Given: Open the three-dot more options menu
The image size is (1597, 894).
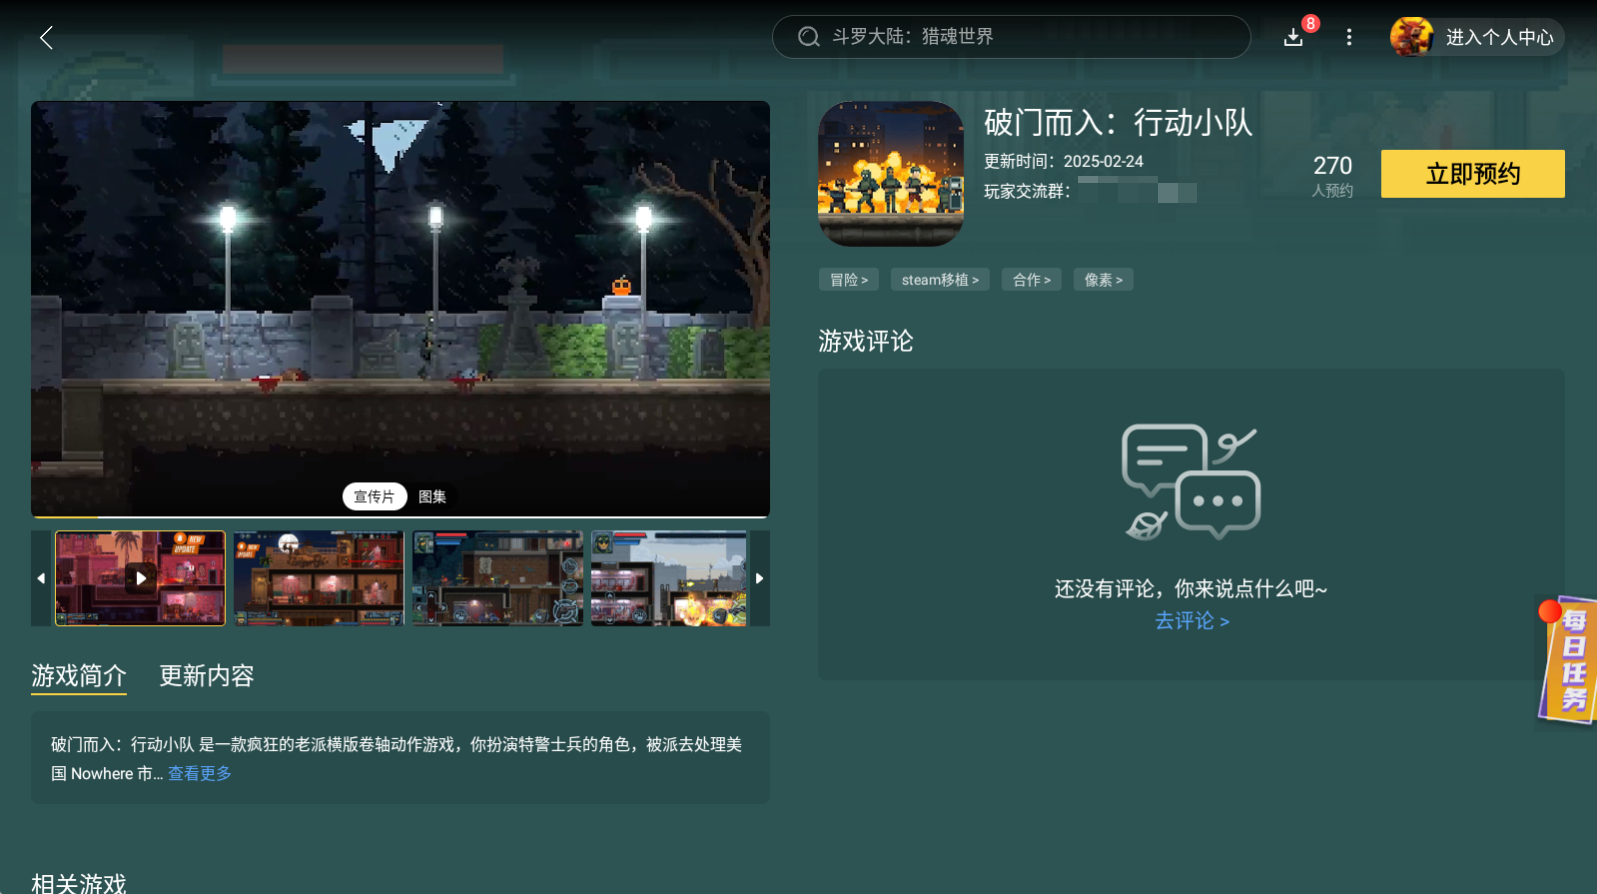Looking at the screenshot, I should tap(1349, 37).
